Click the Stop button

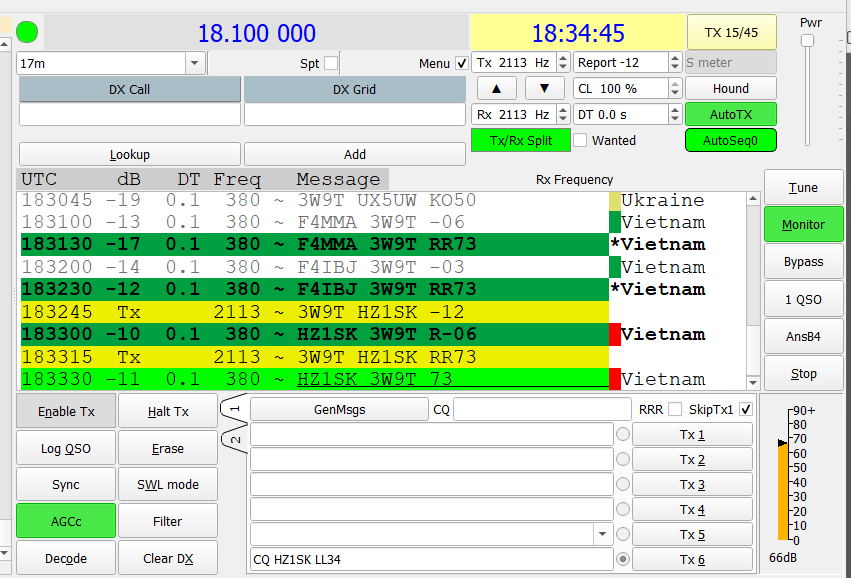[x=803, y=373]
